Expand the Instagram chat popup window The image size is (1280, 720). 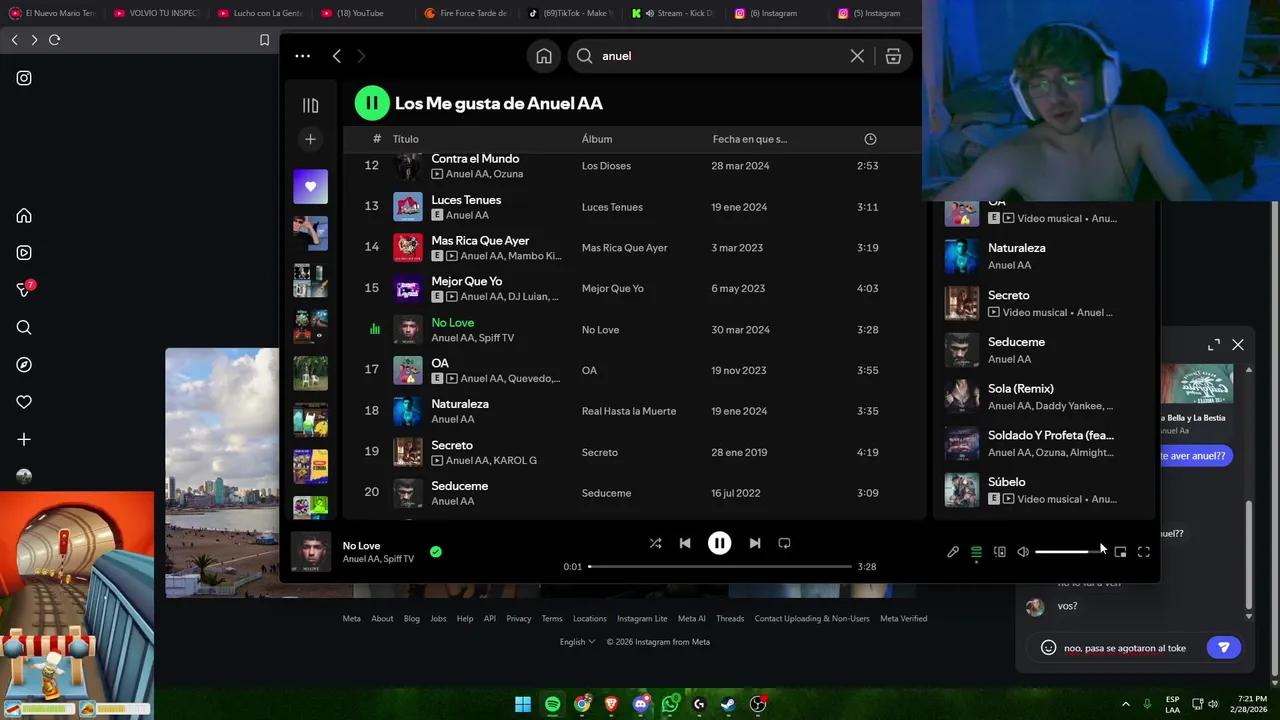point(1214,344)
